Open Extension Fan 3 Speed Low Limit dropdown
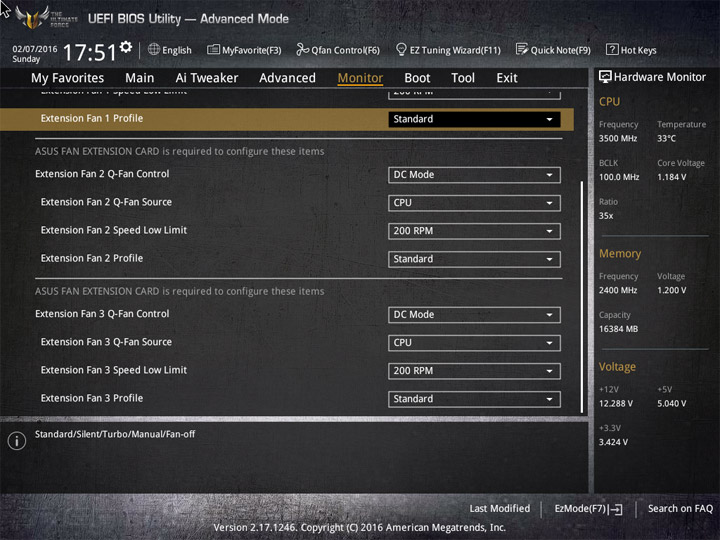 tap(474, 371)
